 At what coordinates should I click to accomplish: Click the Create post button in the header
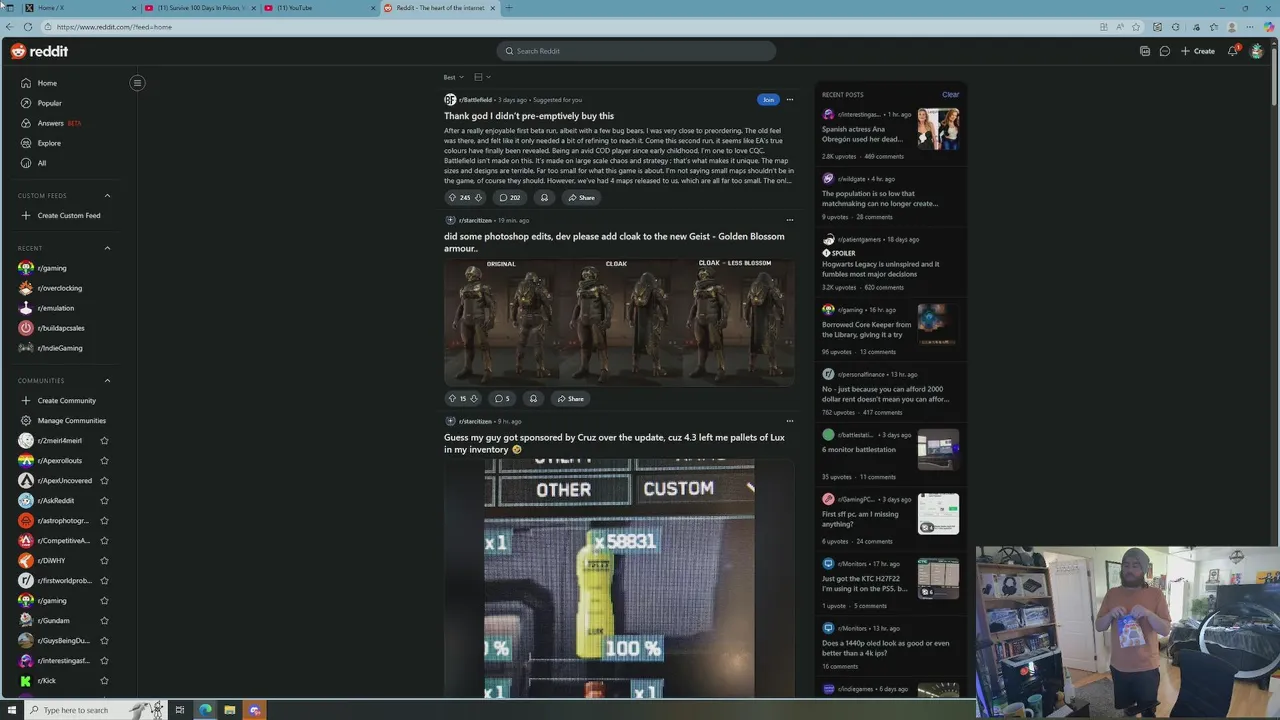(x=1198, y=51)
